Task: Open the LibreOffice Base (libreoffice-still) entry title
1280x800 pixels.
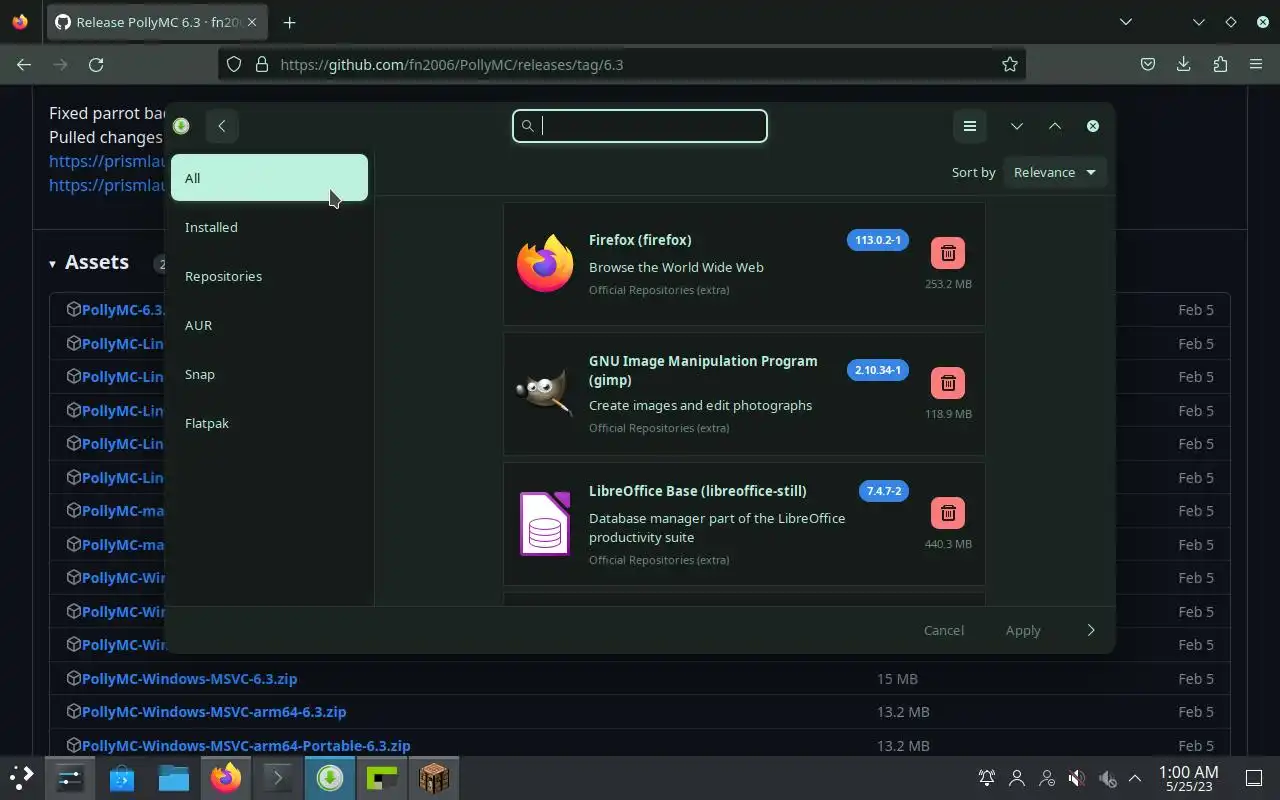Action: coord(698,491)
